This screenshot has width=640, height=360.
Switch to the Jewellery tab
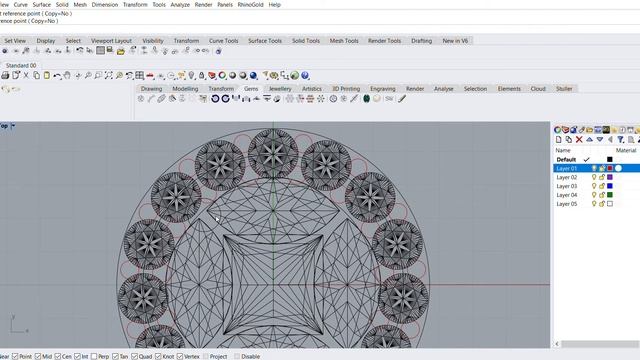tap(280, 89)
